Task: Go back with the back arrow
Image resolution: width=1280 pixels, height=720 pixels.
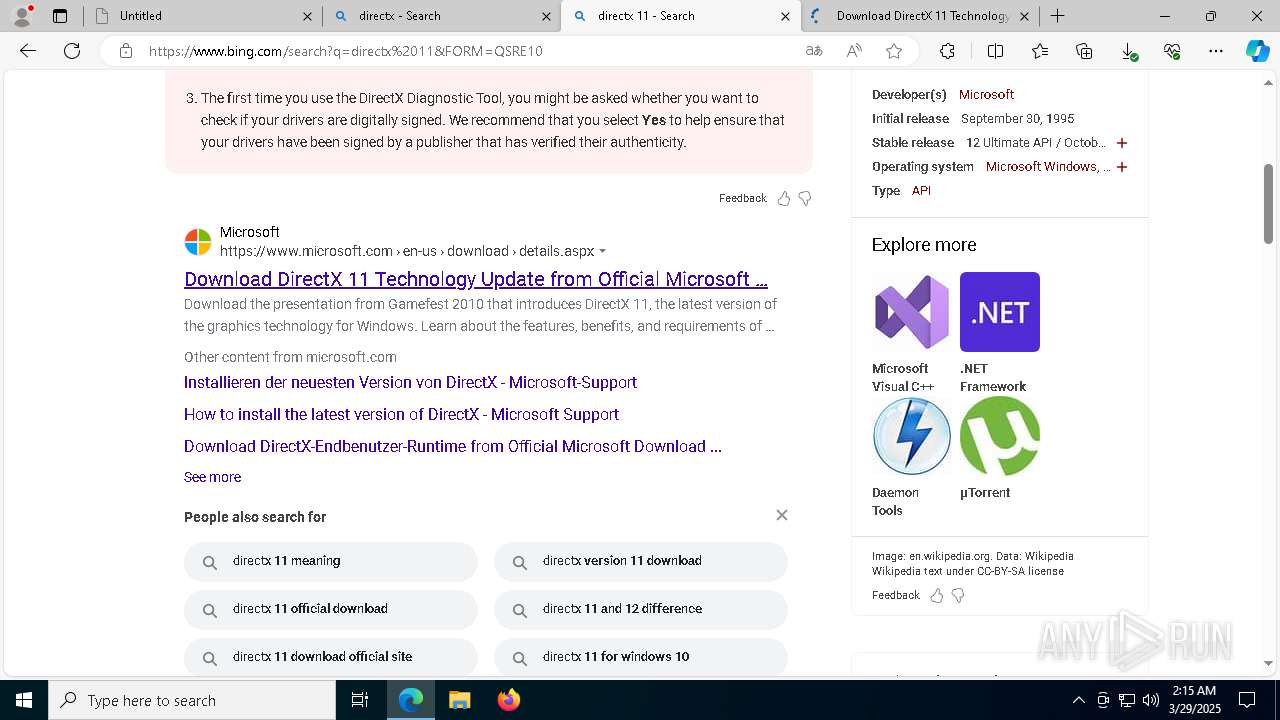Action: click(28, 51)
